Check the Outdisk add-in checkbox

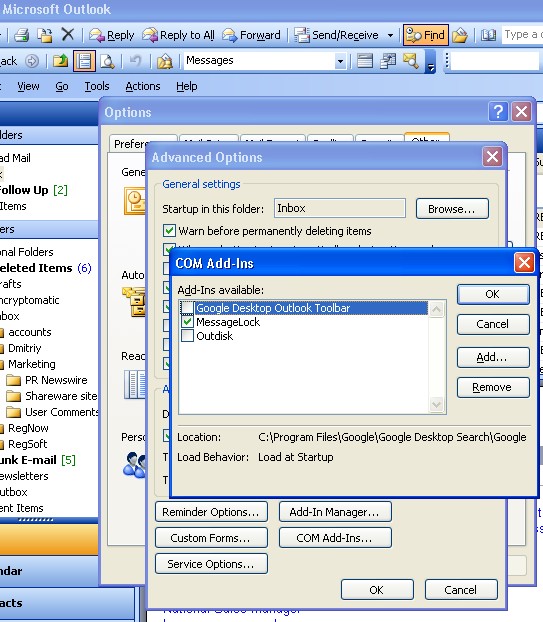tap(187, 336)
